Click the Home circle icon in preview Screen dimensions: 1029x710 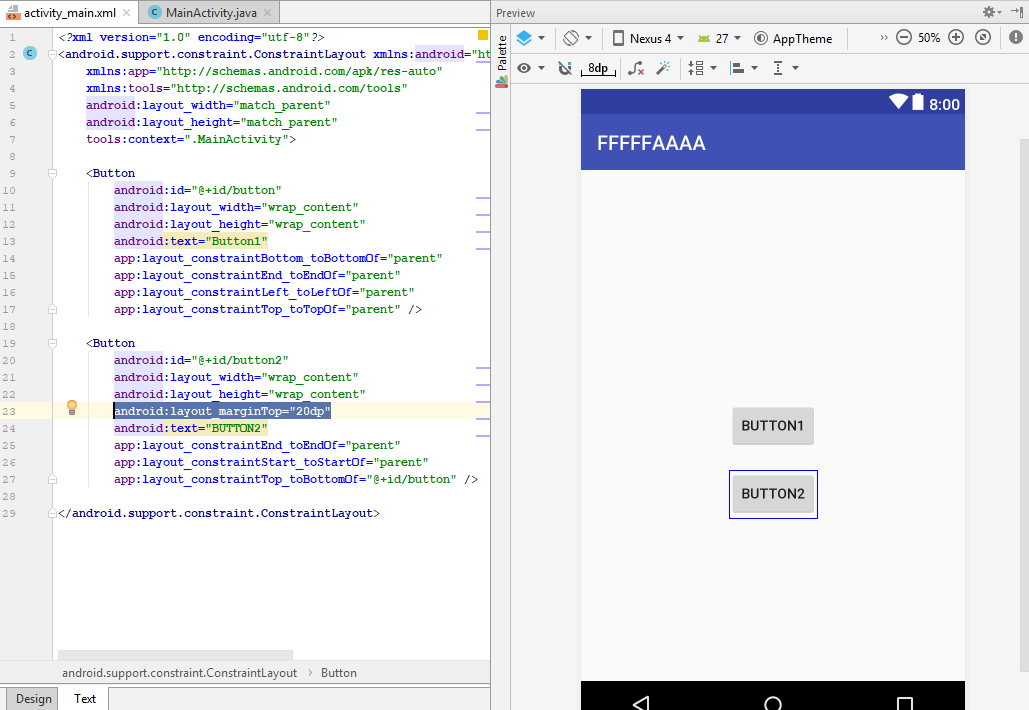[x=773, y=703]
